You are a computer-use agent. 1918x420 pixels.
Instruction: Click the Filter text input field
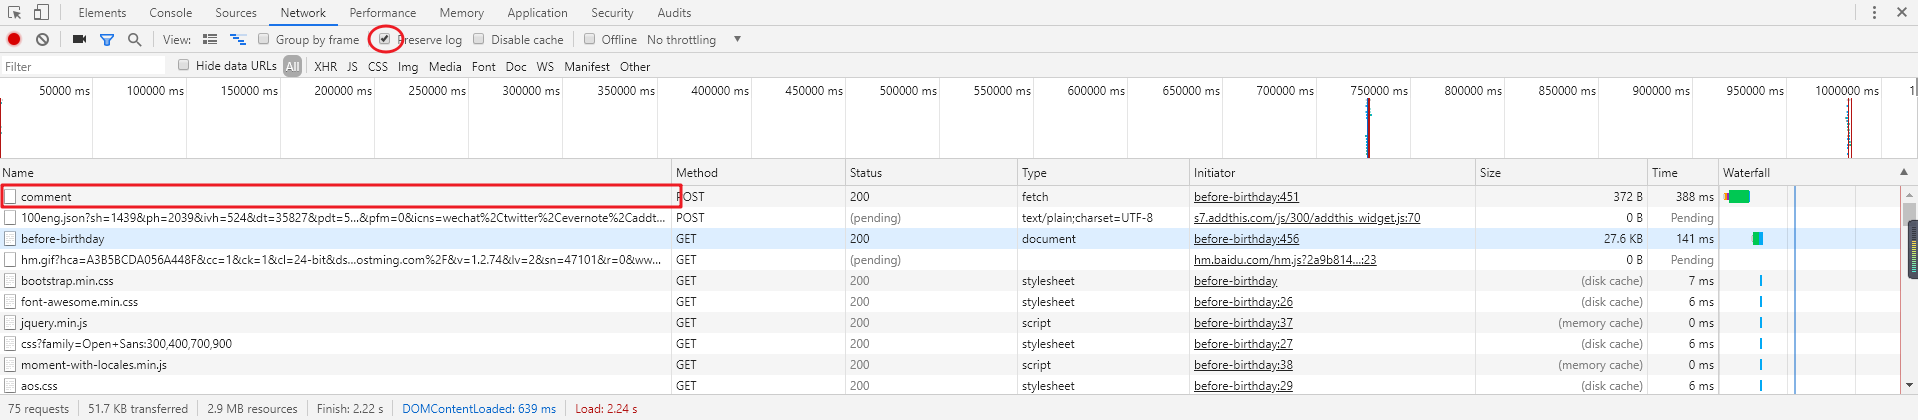point(85,66)
